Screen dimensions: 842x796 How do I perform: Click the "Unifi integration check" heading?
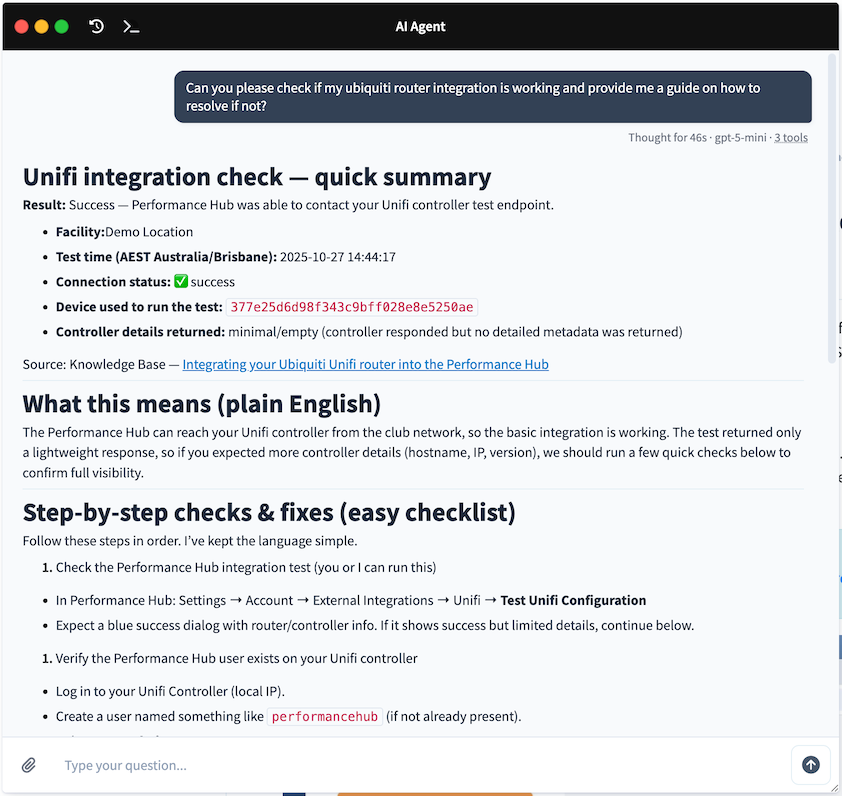[257, 178]
